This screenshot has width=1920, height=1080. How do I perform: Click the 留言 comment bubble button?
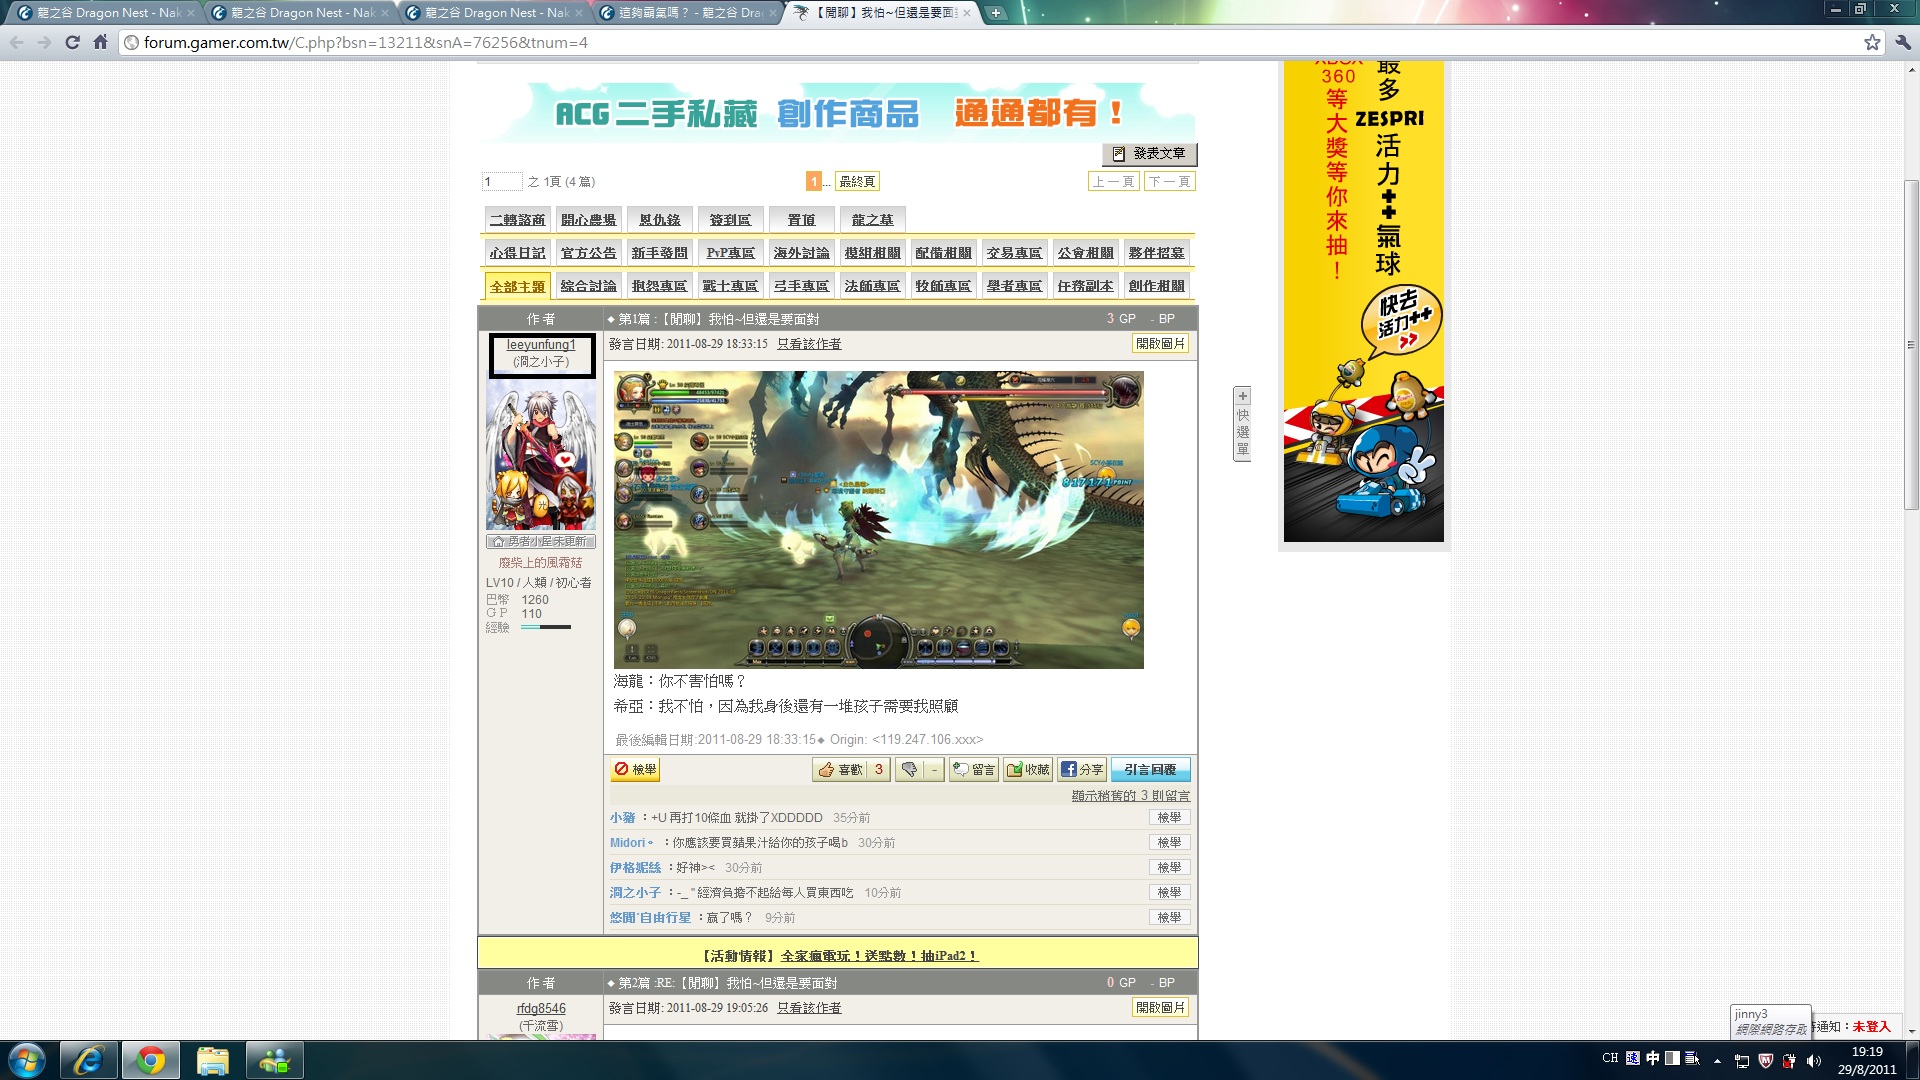973,769
